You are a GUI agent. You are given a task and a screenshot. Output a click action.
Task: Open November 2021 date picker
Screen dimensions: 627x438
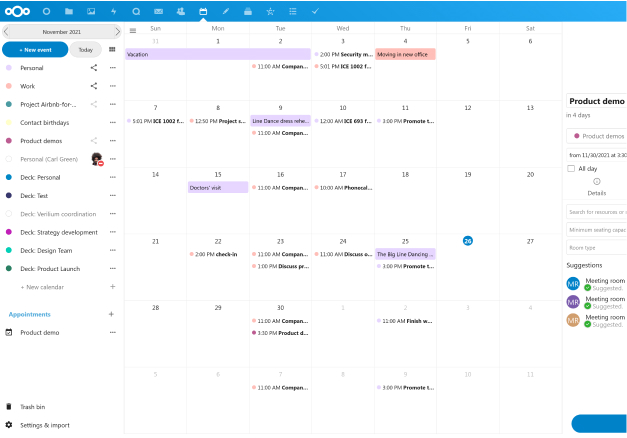click(62, 32)
